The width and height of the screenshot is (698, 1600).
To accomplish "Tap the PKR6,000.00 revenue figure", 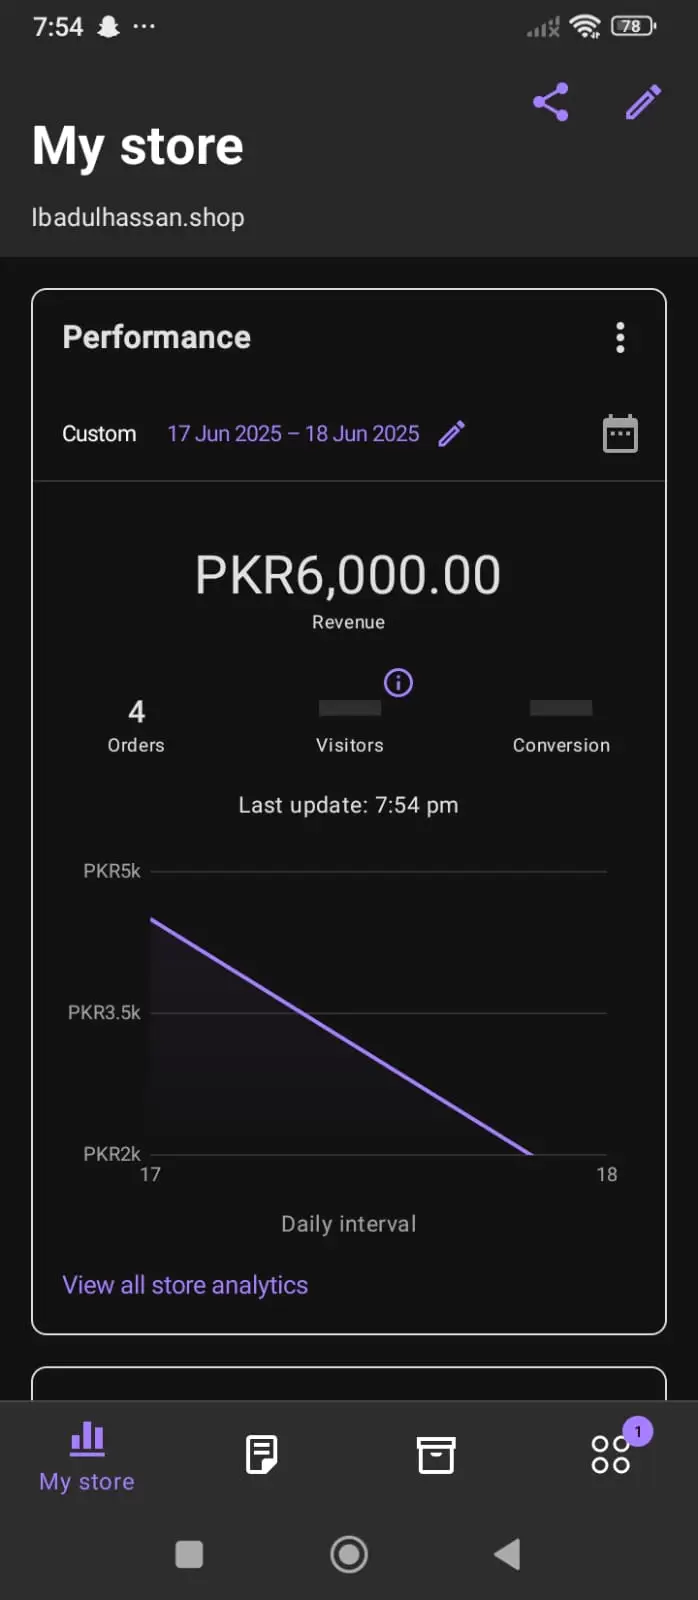I will pyautogui.click(x=348, y=576).
